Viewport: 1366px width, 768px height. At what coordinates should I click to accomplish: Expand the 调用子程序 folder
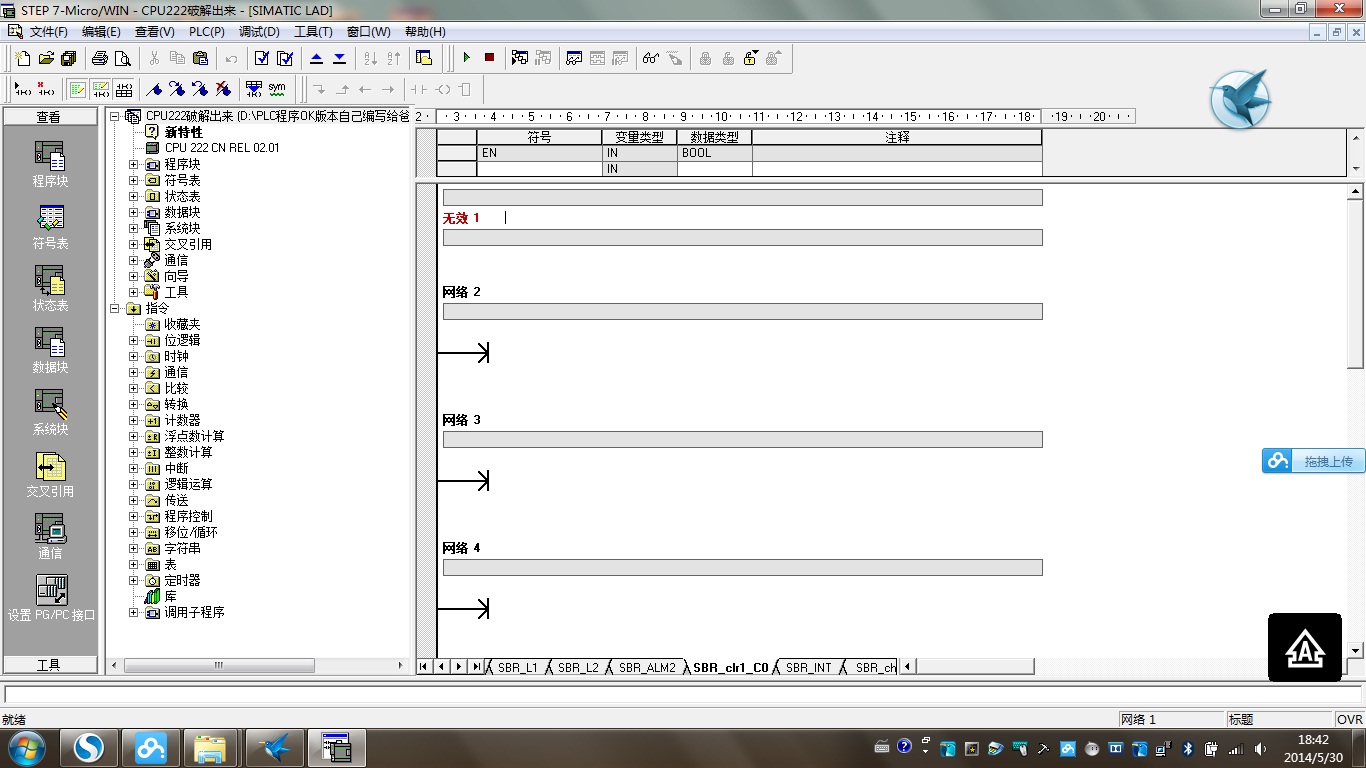[x=133, y=612]
